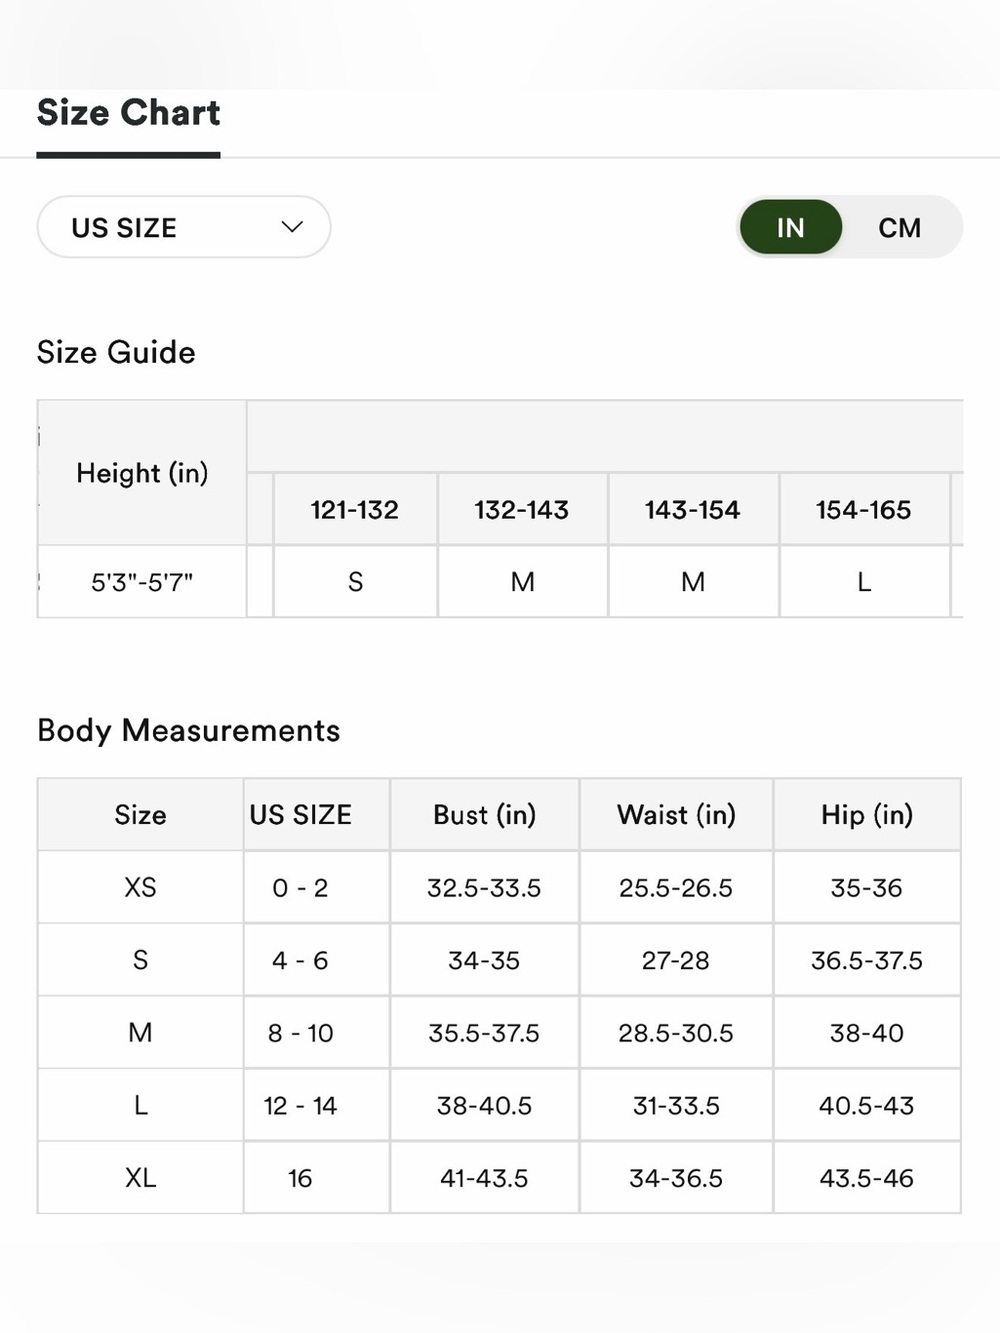Click the 8 - 10 US size cell

(300, 1033)
